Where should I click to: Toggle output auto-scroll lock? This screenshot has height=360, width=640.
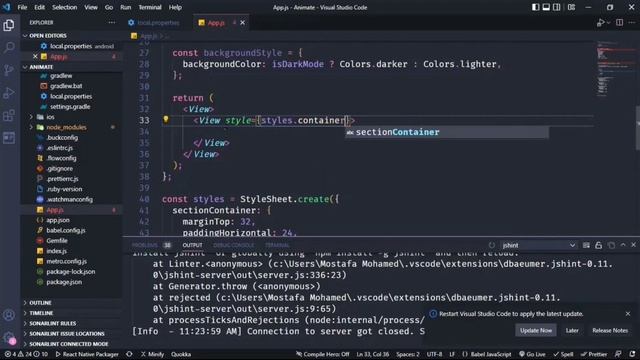(598, 245)
